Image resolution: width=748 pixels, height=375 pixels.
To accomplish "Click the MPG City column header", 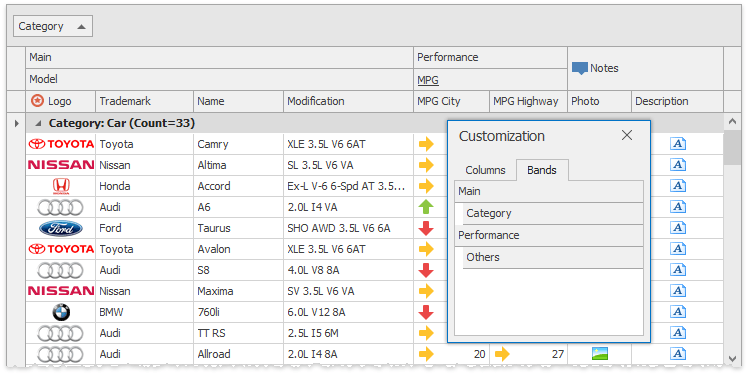I will (x=451, y=101).
